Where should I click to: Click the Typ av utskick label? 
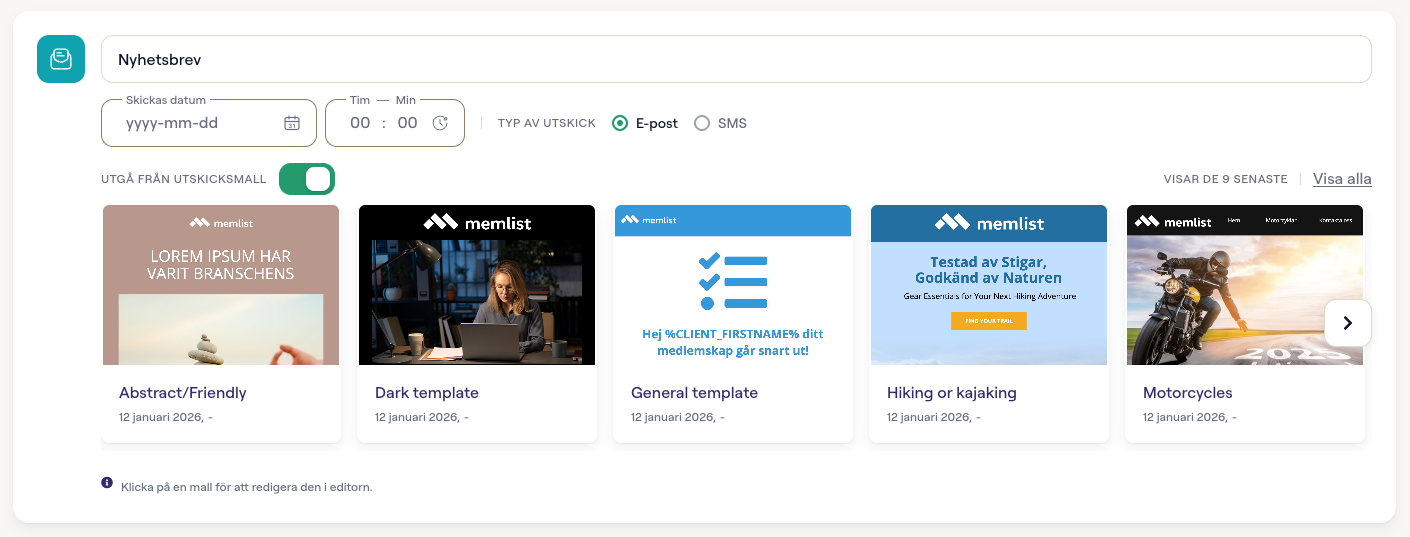pyautogui.click(x=547, y=123)
